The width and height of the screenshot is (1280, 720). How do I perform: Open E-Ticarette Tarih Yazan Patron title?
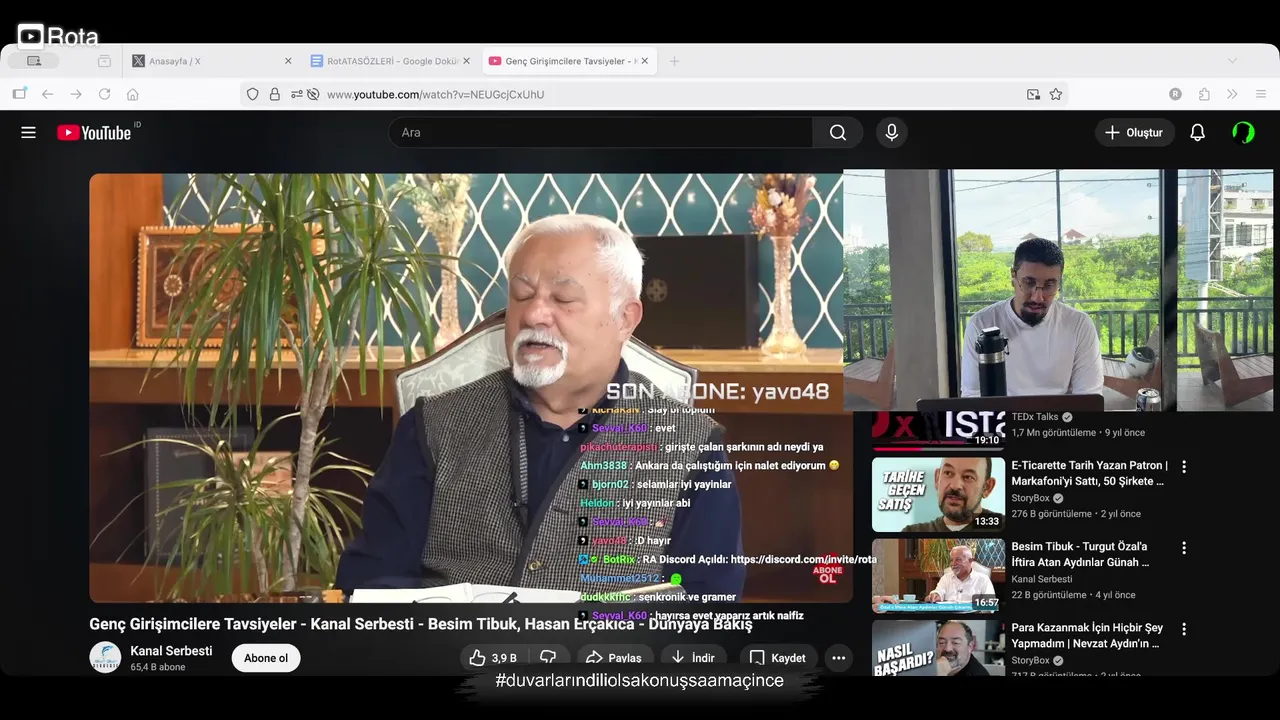1089,473
